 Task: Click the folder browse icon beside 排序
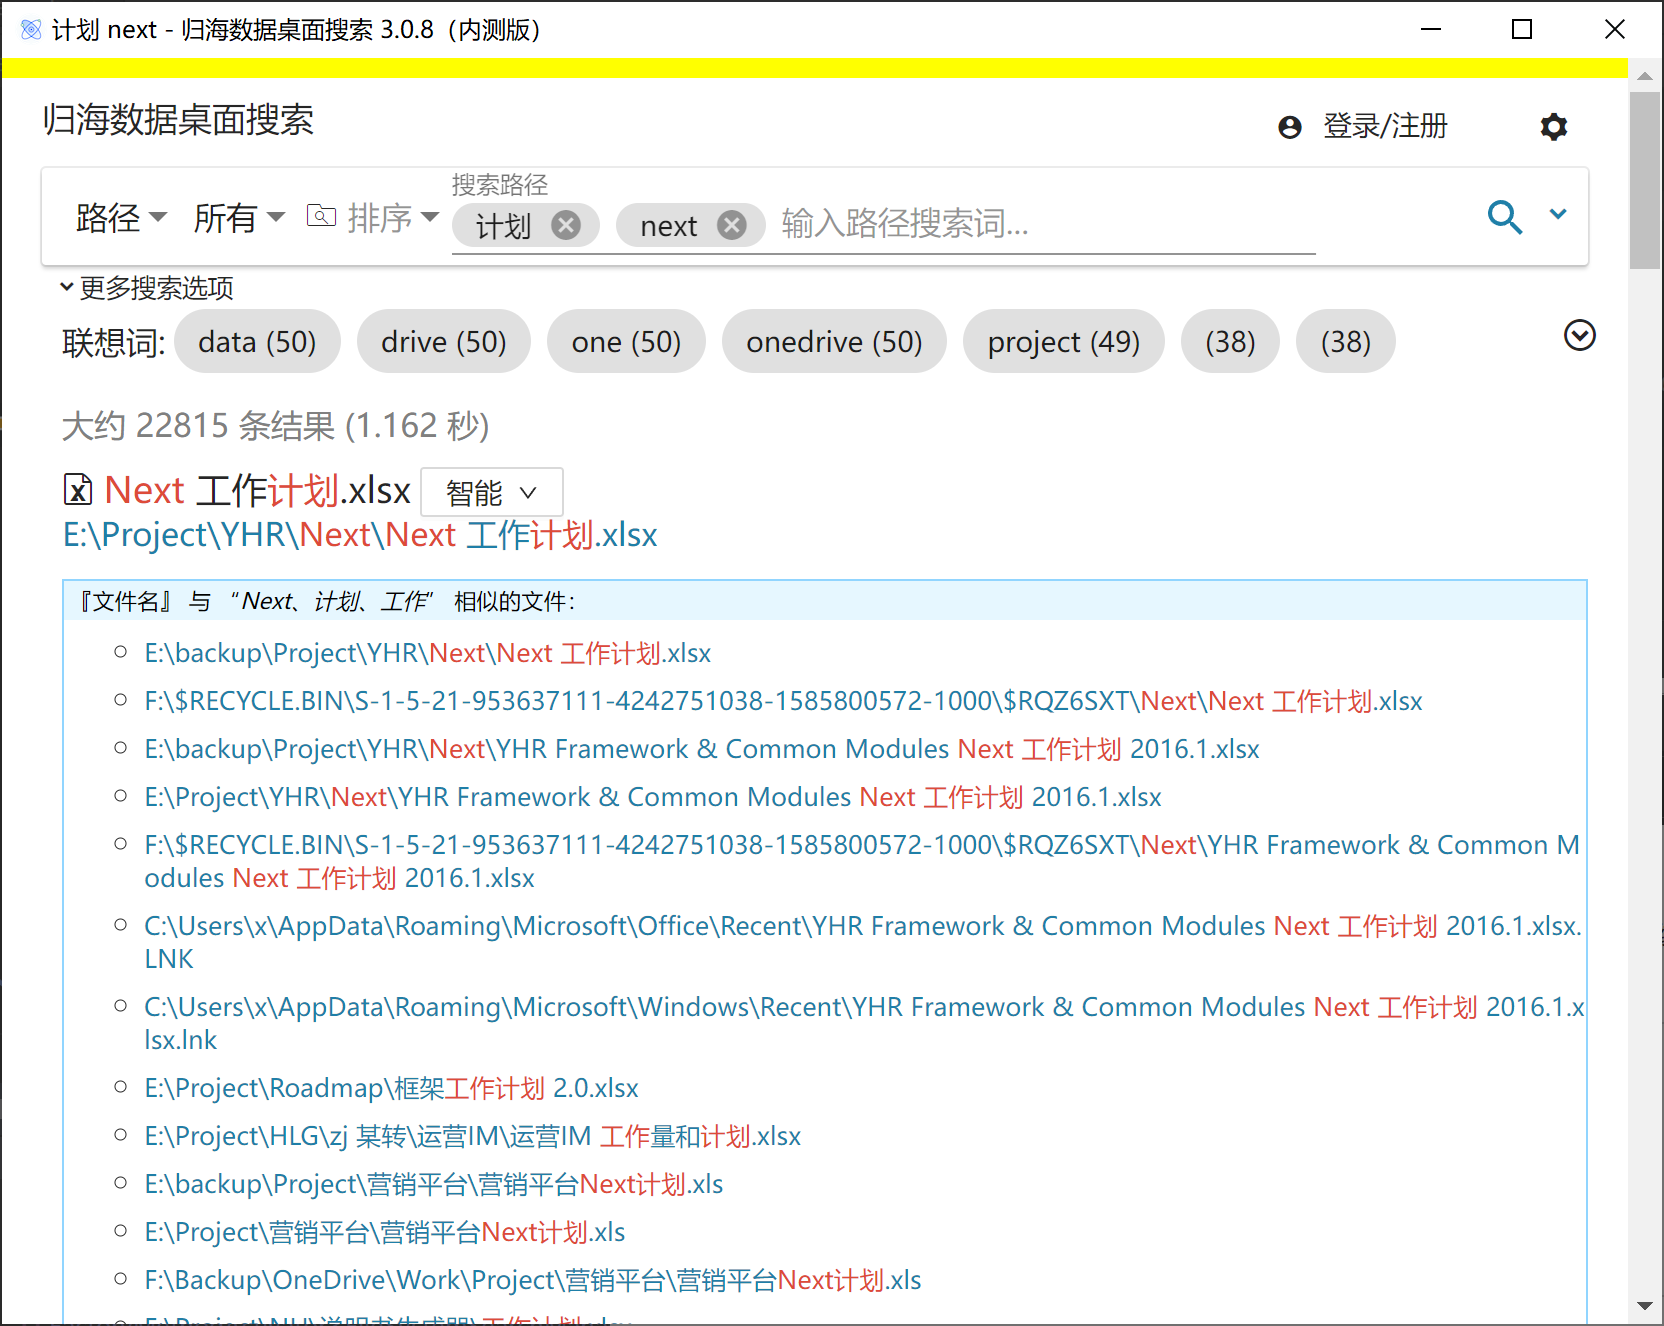(321, 216)
